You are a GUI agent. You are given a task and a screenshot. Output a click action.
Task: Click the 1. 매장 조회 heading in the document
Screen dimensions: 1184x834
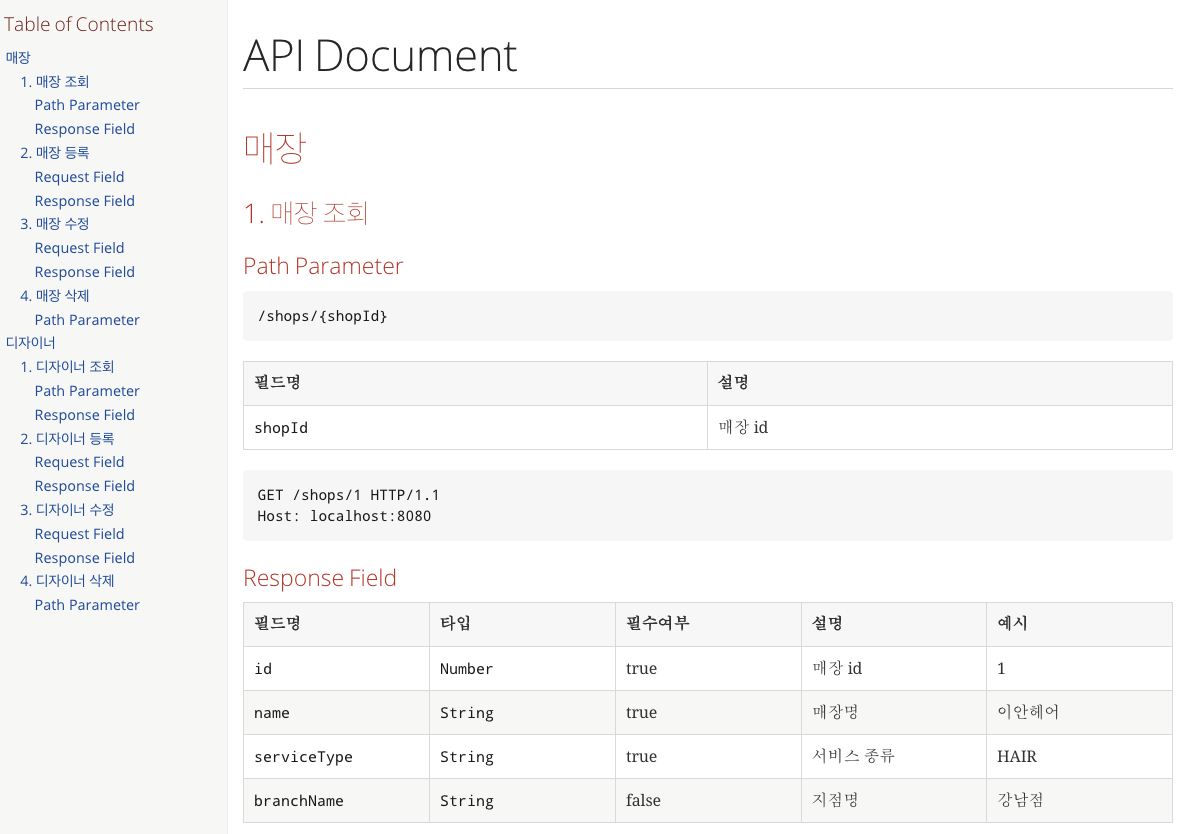click(306, 213)
